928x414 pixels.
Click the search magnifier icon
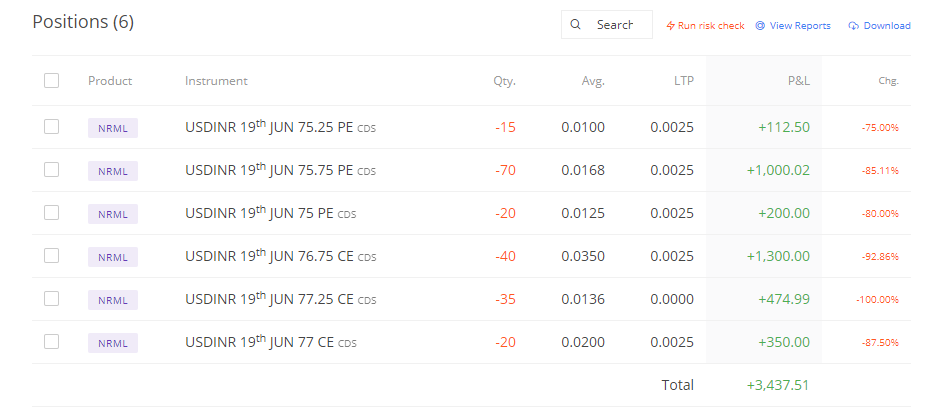tap(575, 25)
